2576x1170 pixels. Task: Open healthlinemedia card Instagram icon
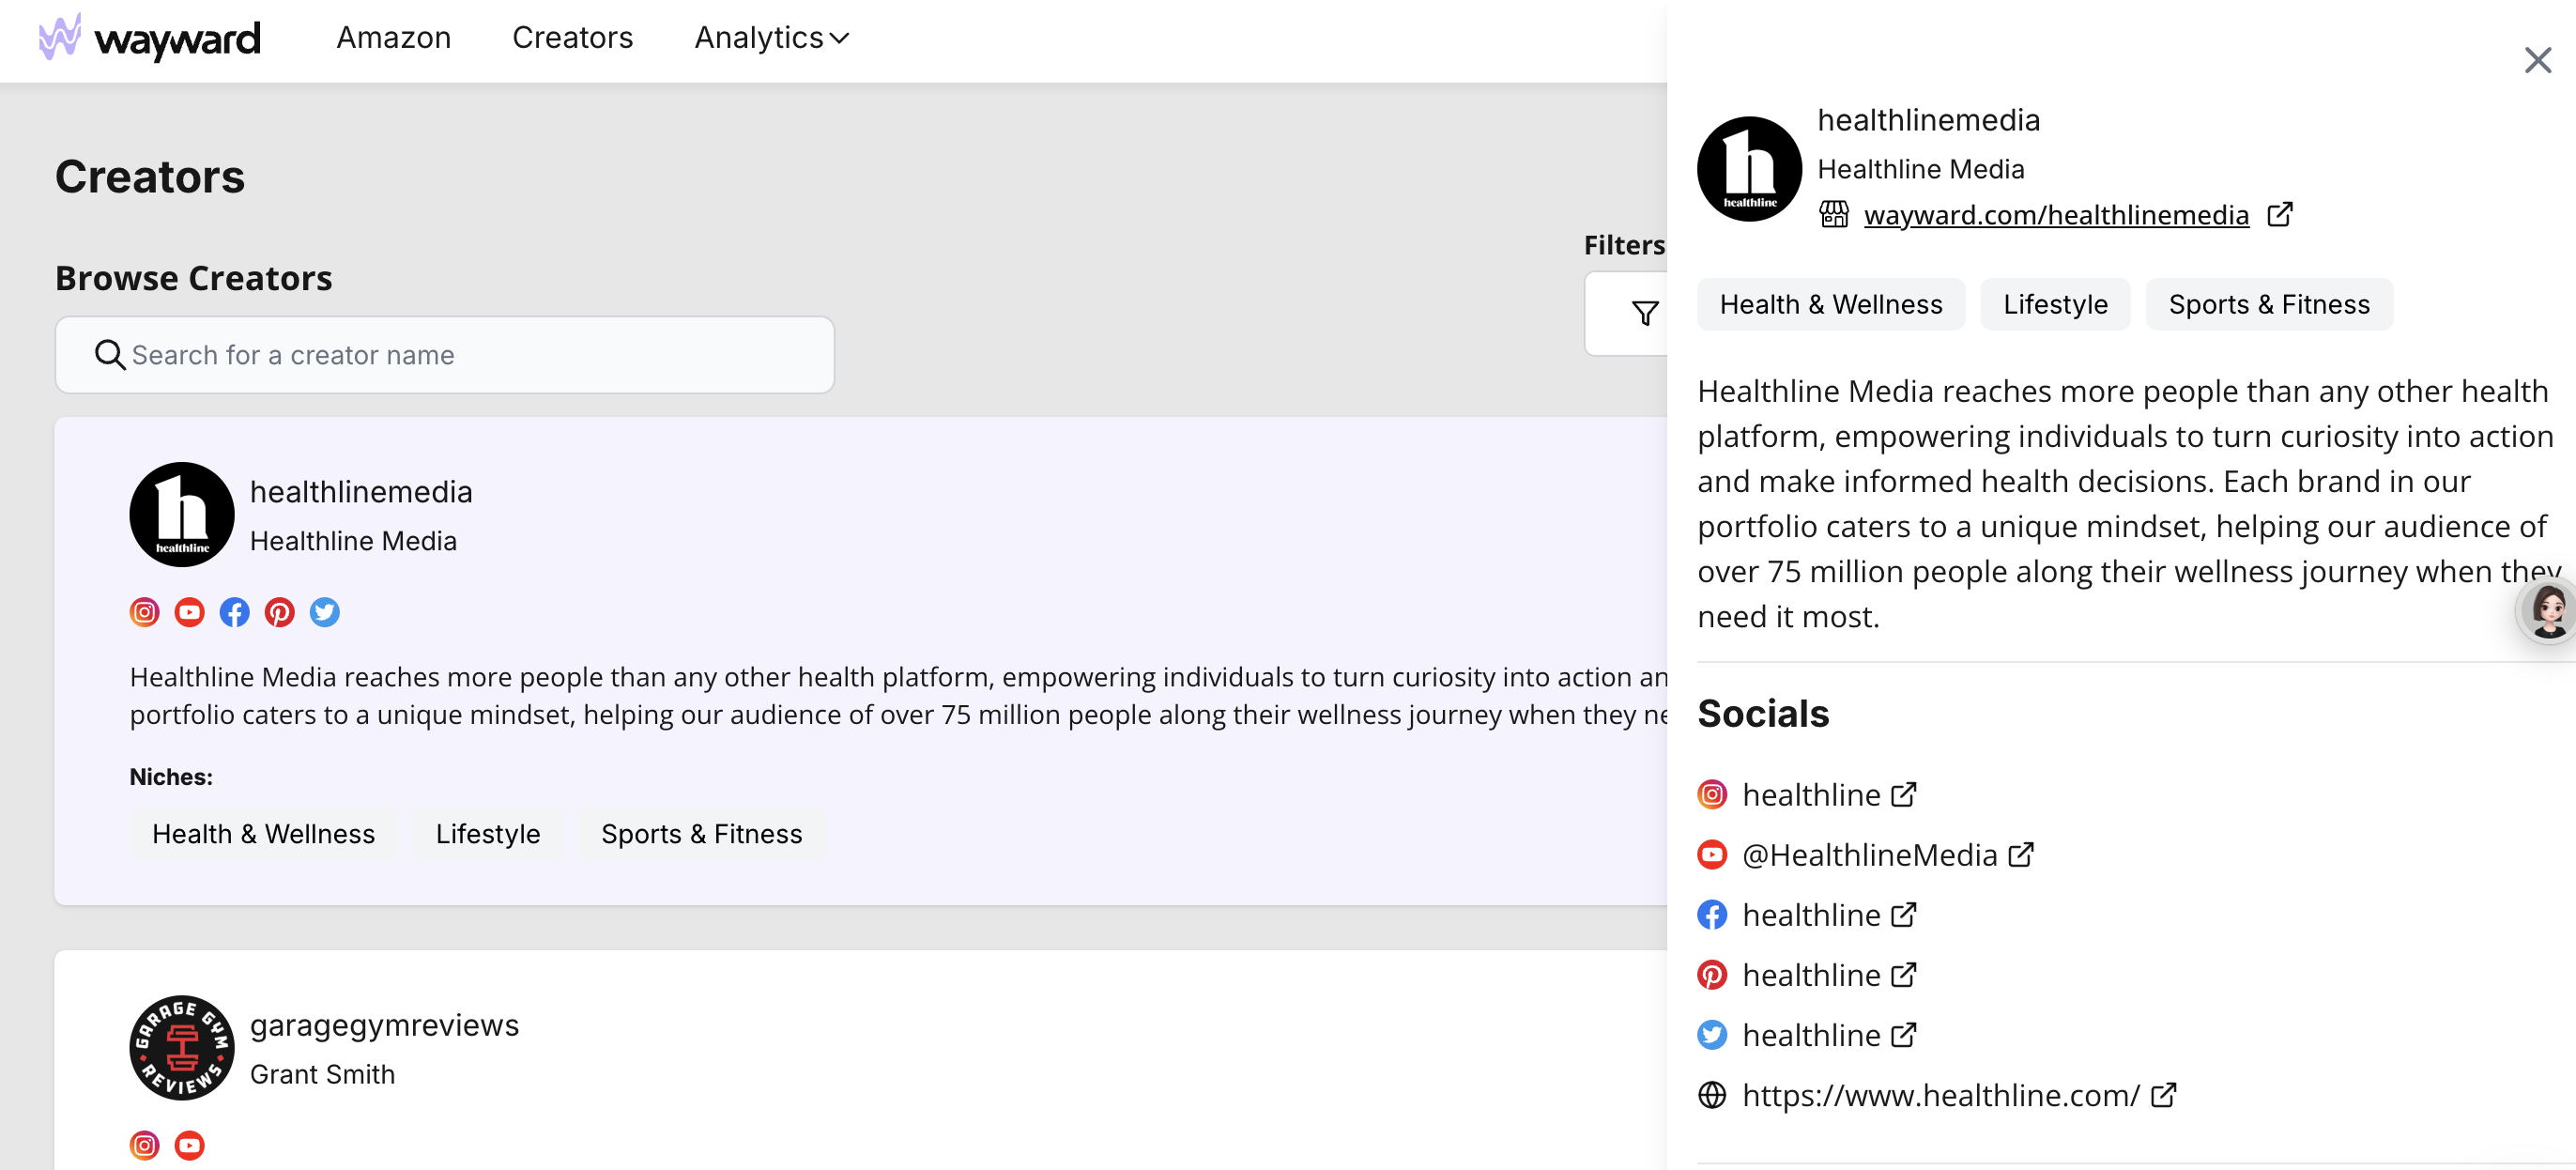[145, 612]
